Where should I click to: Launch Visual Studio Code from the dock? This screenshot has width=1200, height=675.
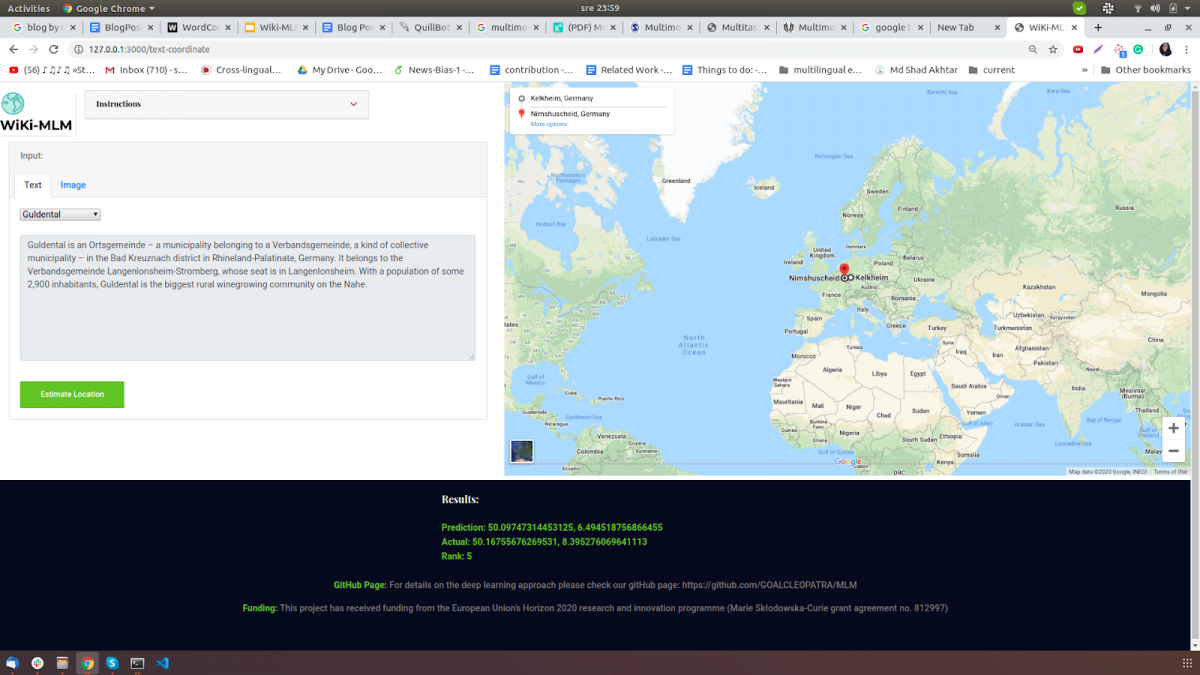click(x=162, y=662)
